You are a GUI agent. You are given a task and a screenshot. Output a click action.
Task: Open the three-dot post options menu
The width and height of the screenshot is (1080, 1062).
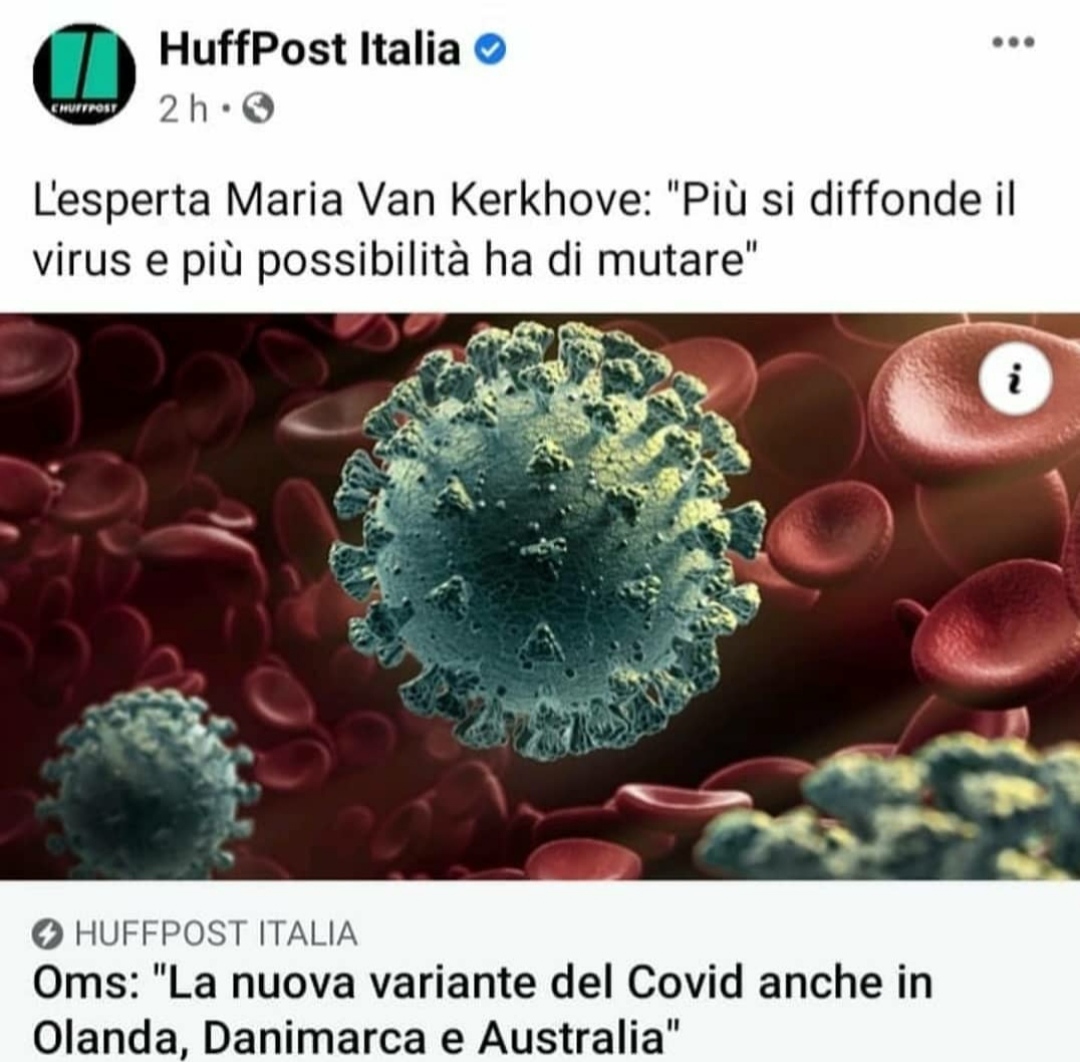pyautogui.click(x=1013, y=43)
